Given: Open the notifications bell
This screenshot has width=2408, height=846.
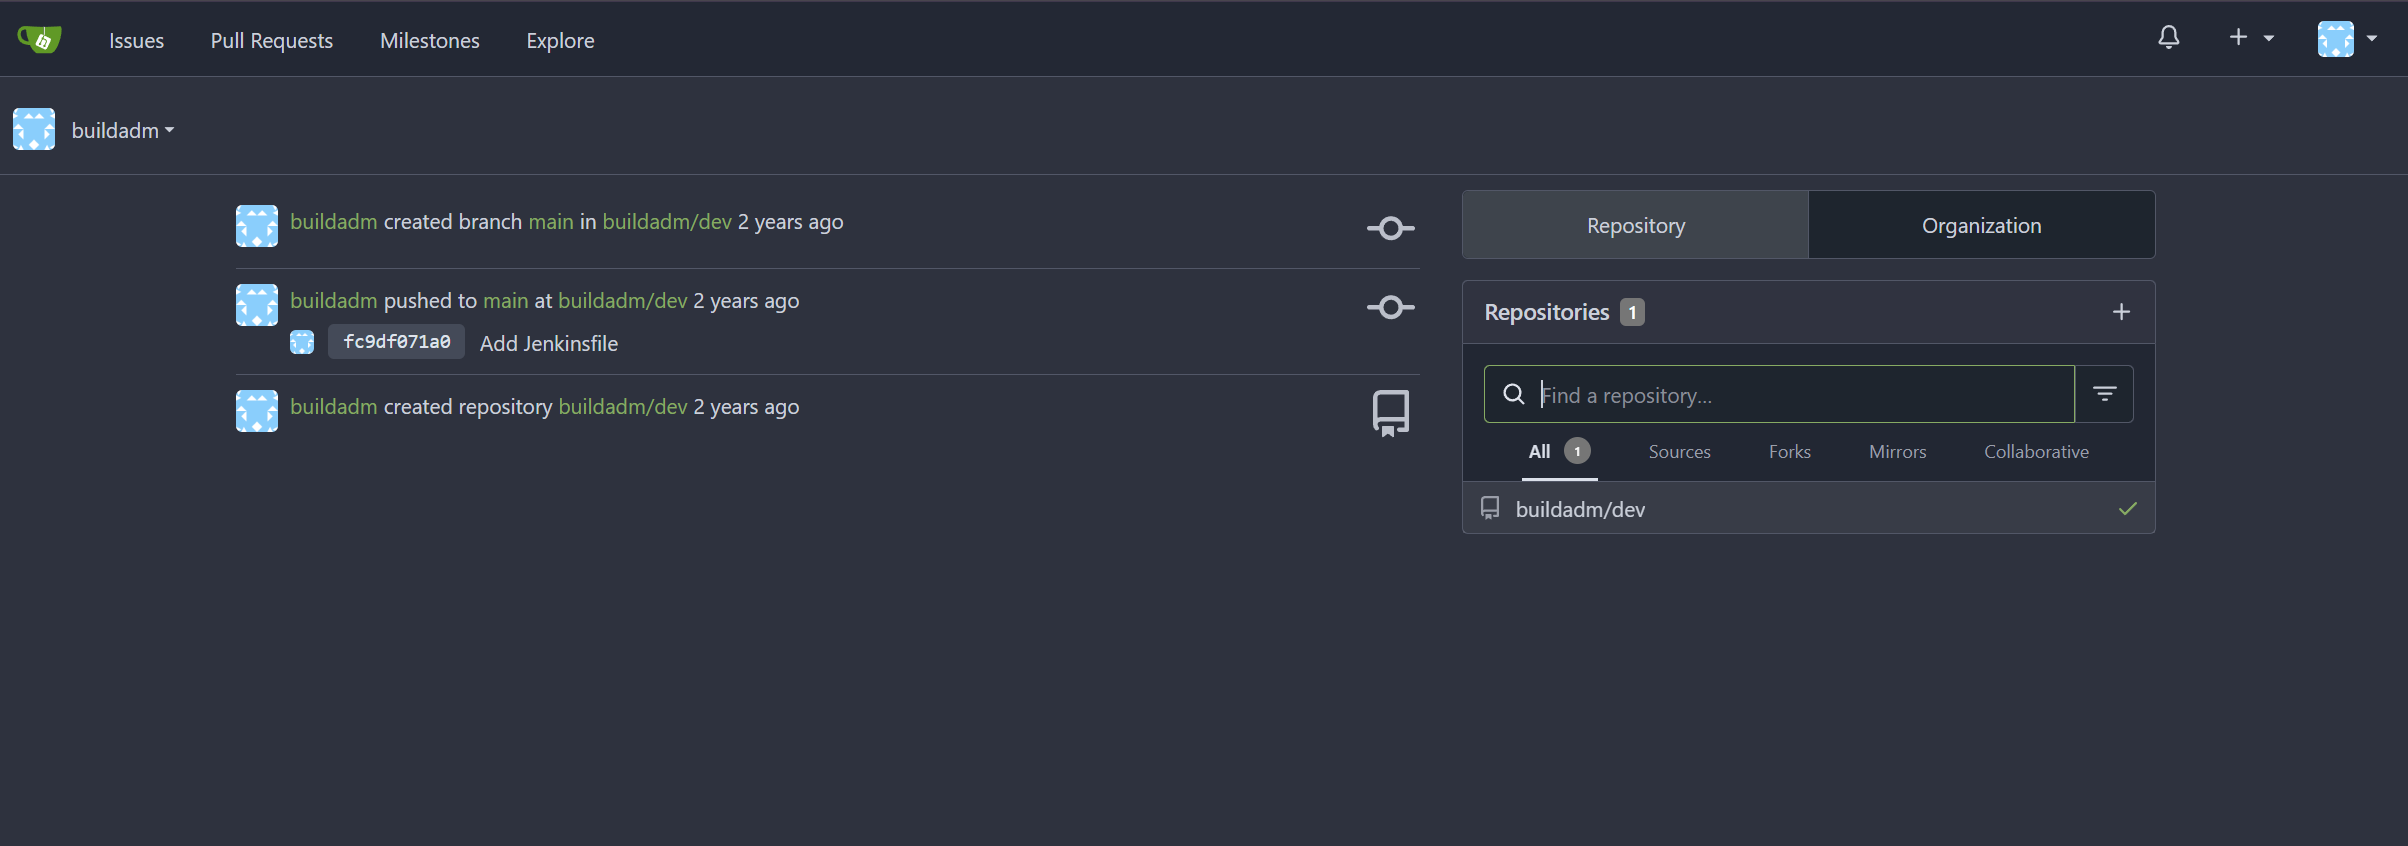Looking at the screenshot, I should click(2168, 38).
